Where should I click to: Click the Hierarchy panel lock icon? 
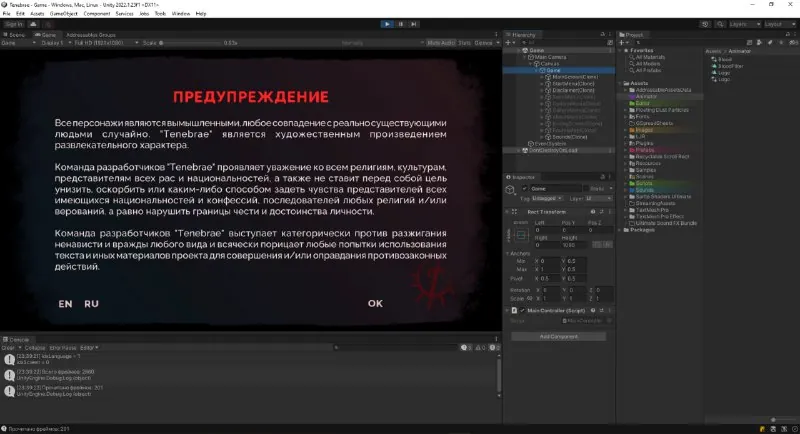(603, 35)
